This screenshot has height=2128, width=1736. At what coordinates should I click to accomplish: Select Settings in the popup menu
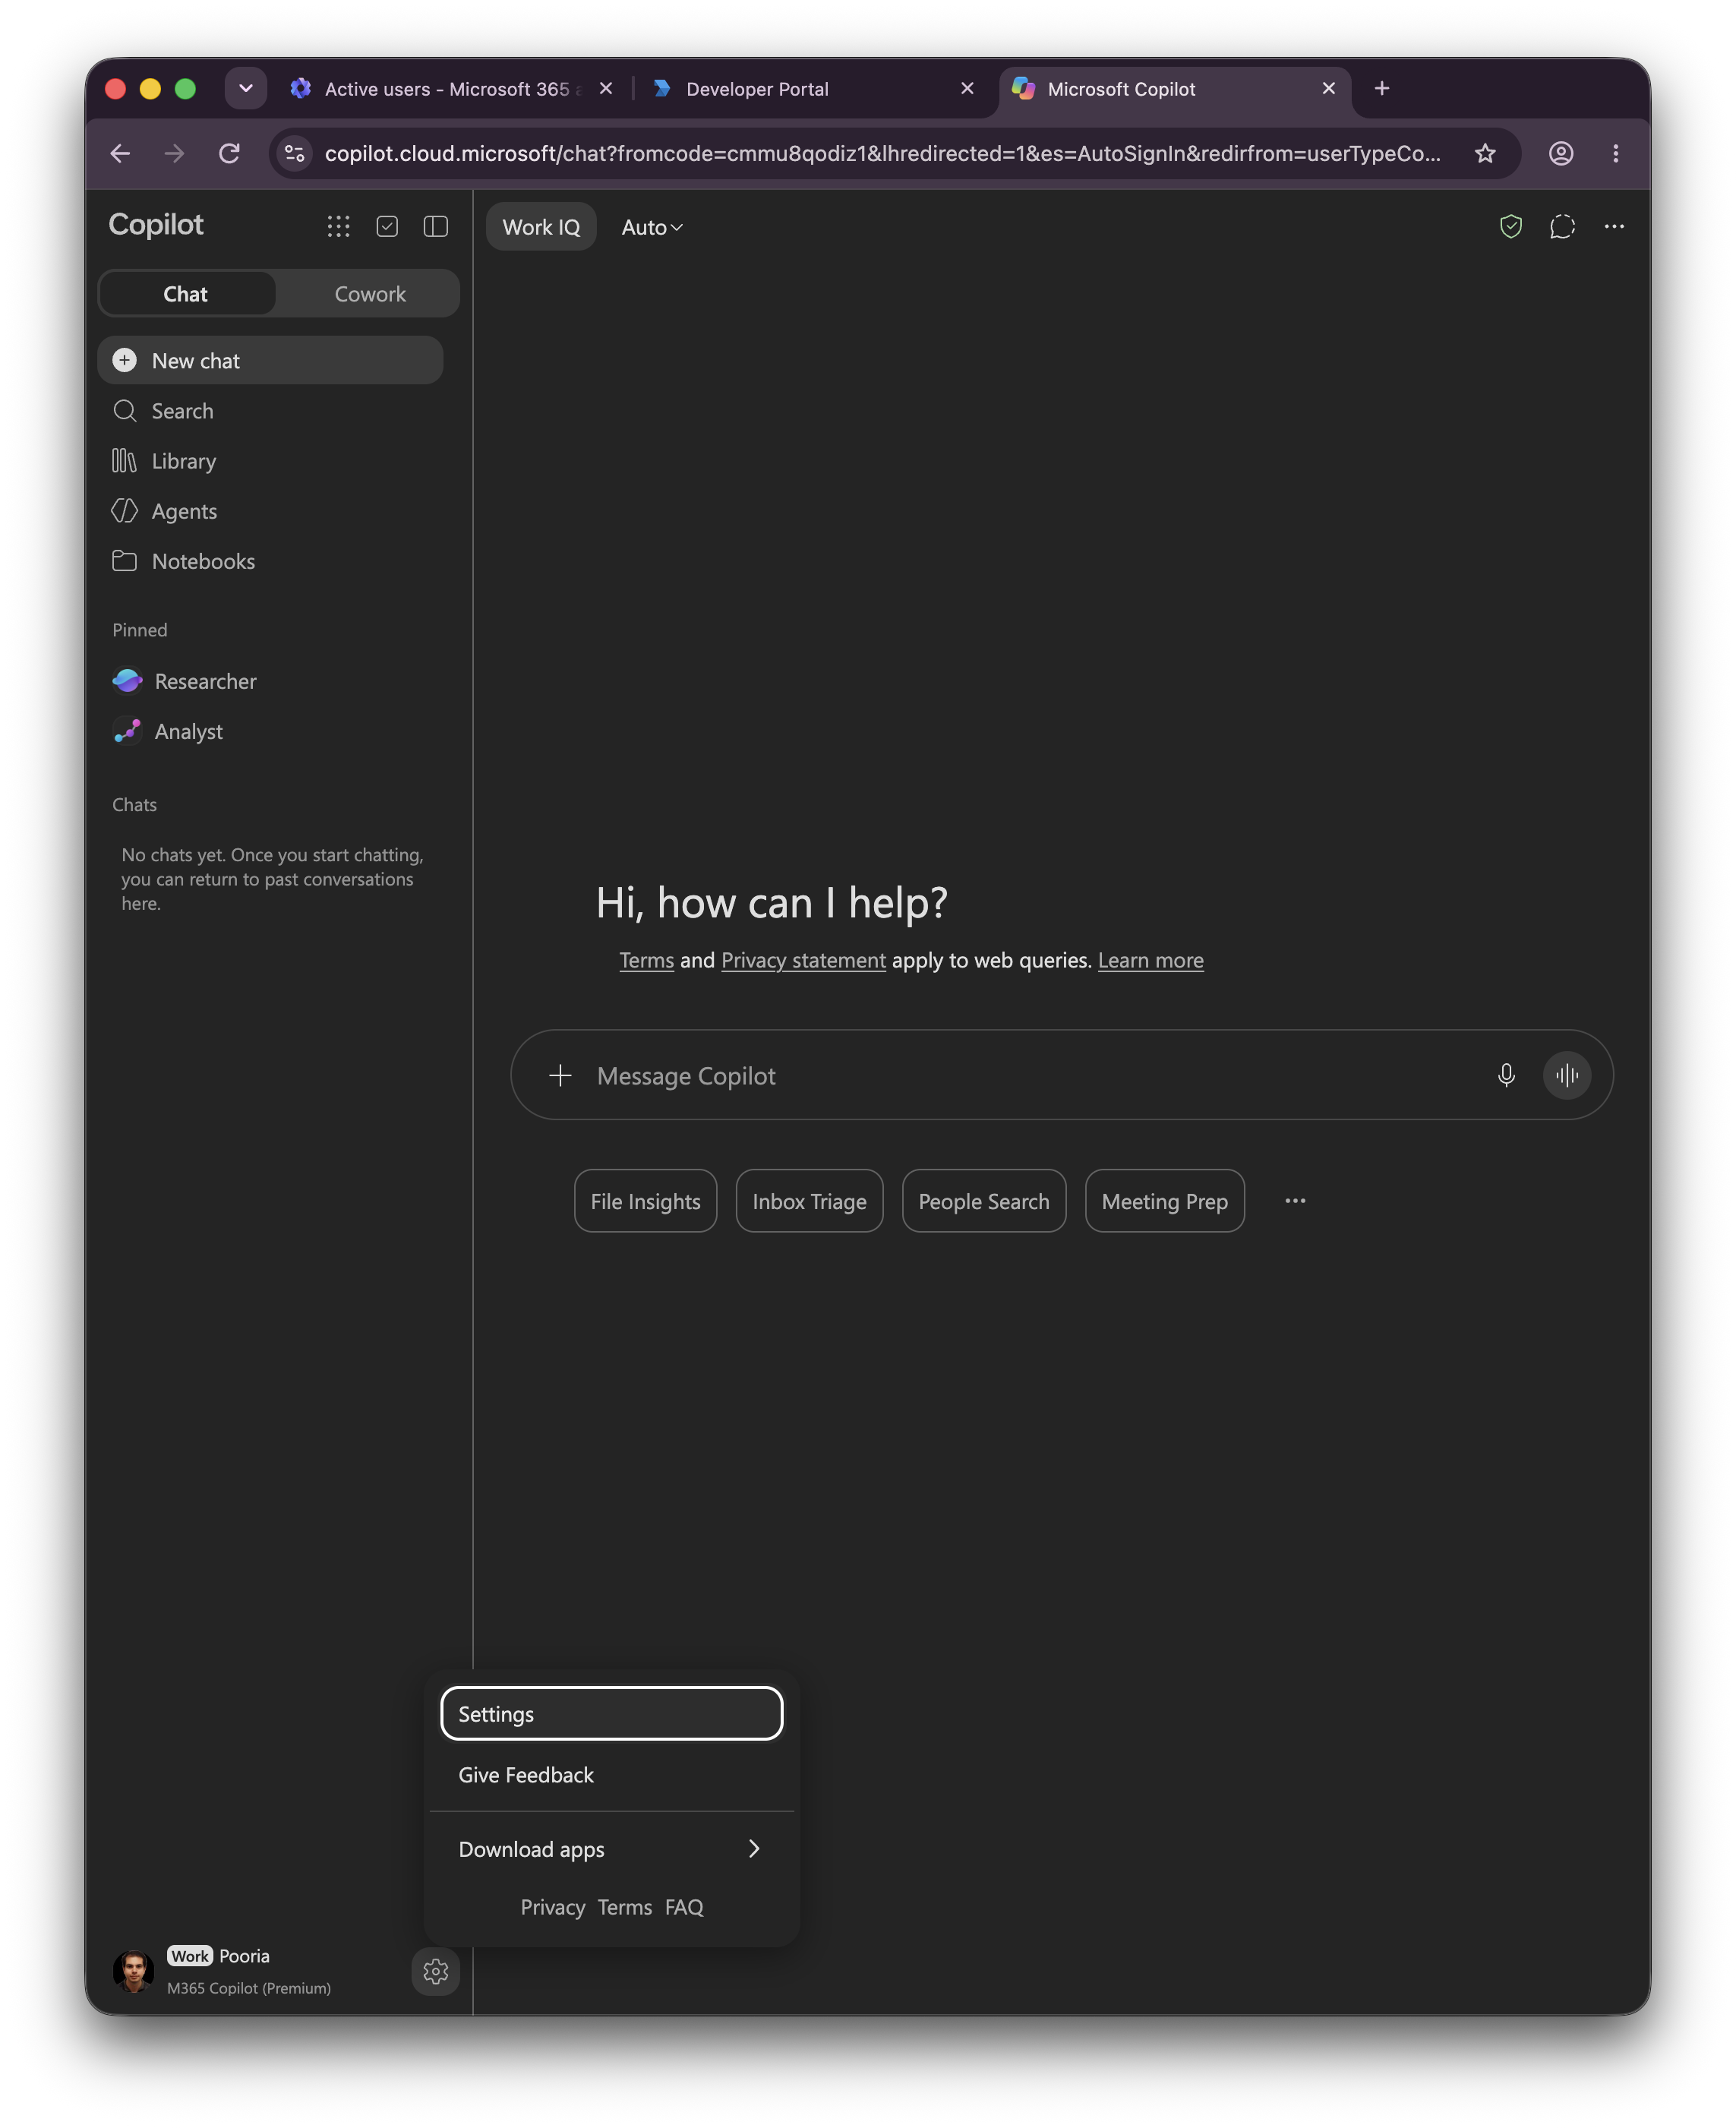tap(611, 1713)
